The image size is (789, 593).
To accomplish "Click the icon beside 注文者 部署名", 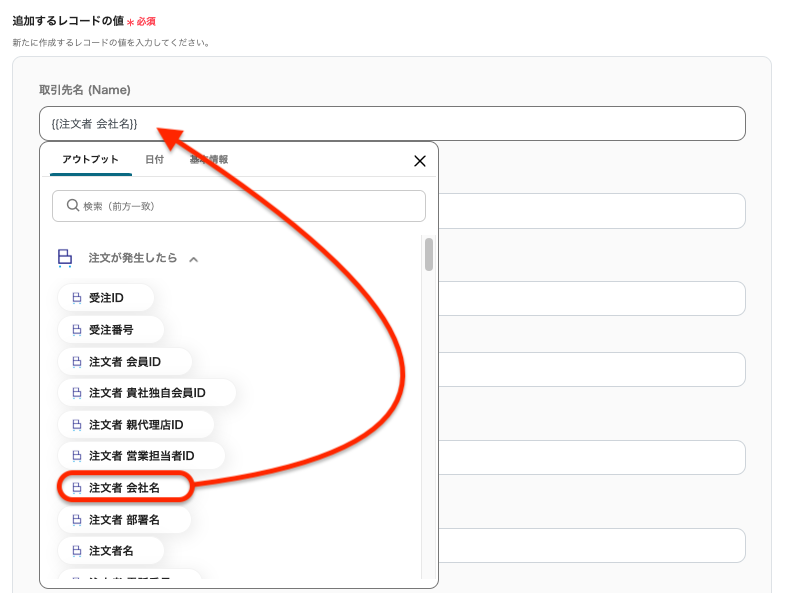I will [x=76, y=520].
